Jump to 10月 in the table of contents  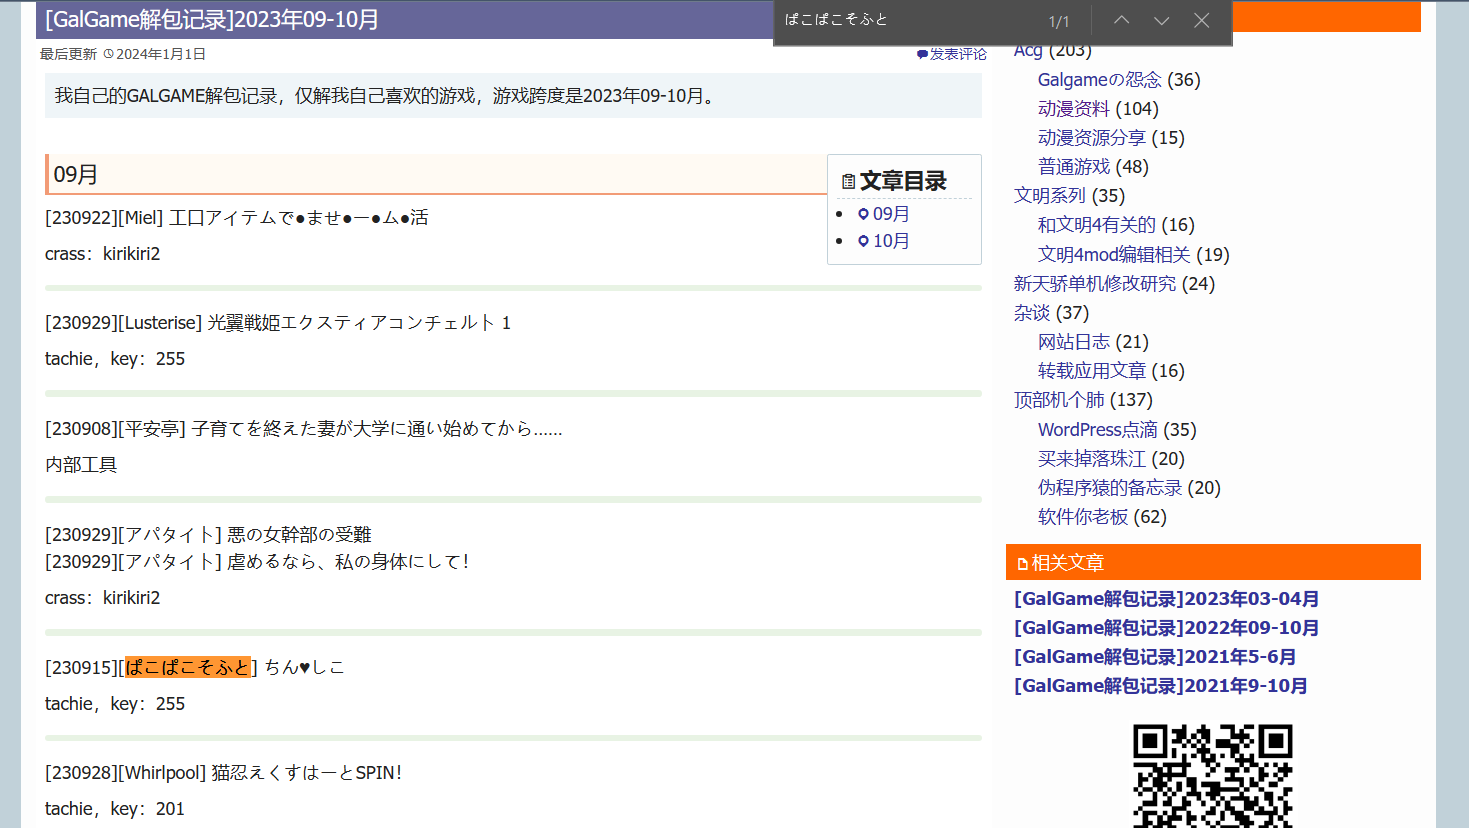(x=890, y=241)
